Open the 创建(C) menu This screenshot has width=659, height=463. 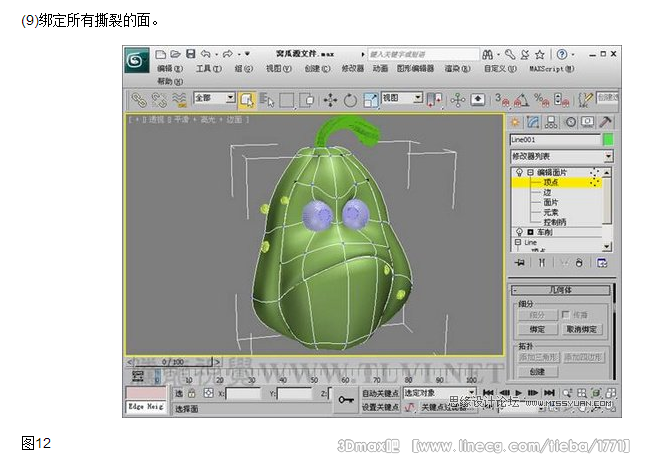[317, 68]
